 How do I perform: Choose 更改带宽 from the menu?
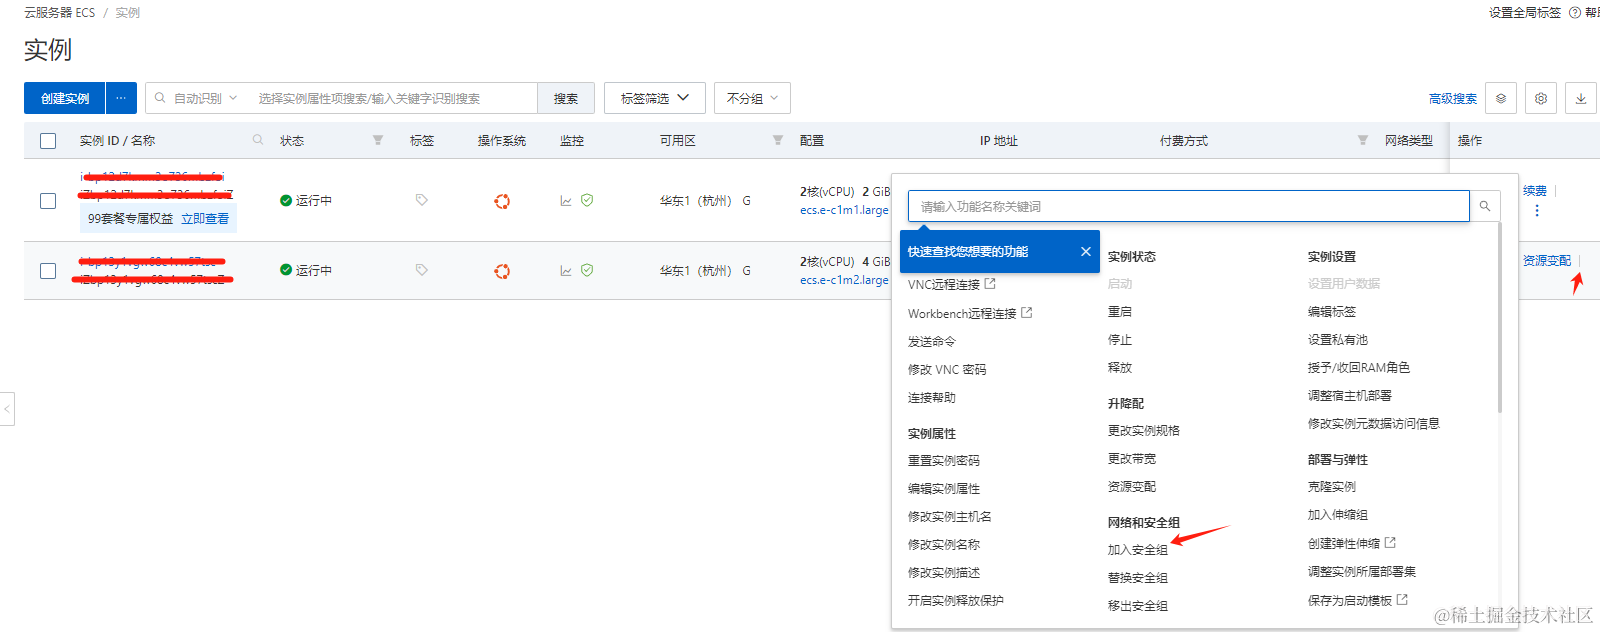1132,459
